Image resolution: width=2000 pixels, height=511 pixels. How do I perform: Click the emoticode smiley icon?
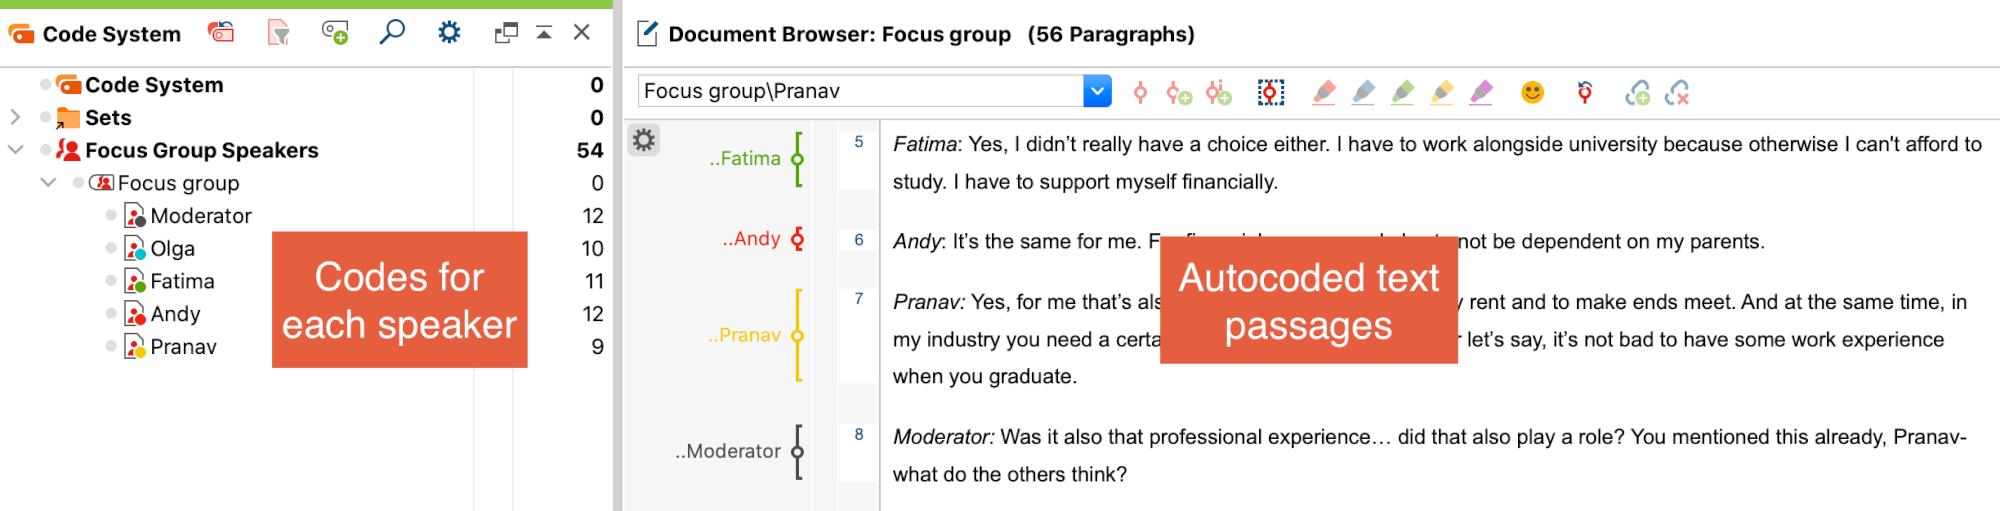point(1532,93)
